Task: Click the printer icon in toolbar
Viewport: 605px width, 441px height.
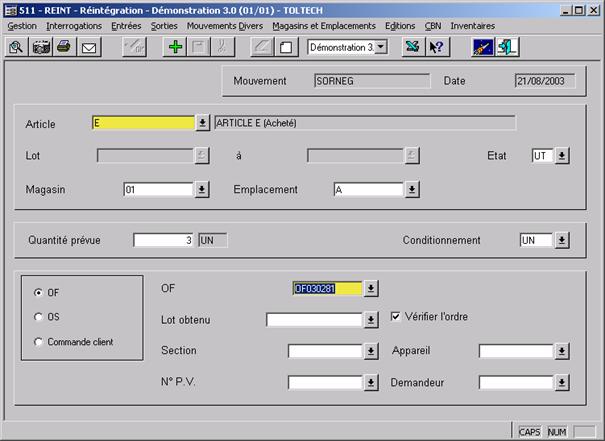Action: coord(64,47)
